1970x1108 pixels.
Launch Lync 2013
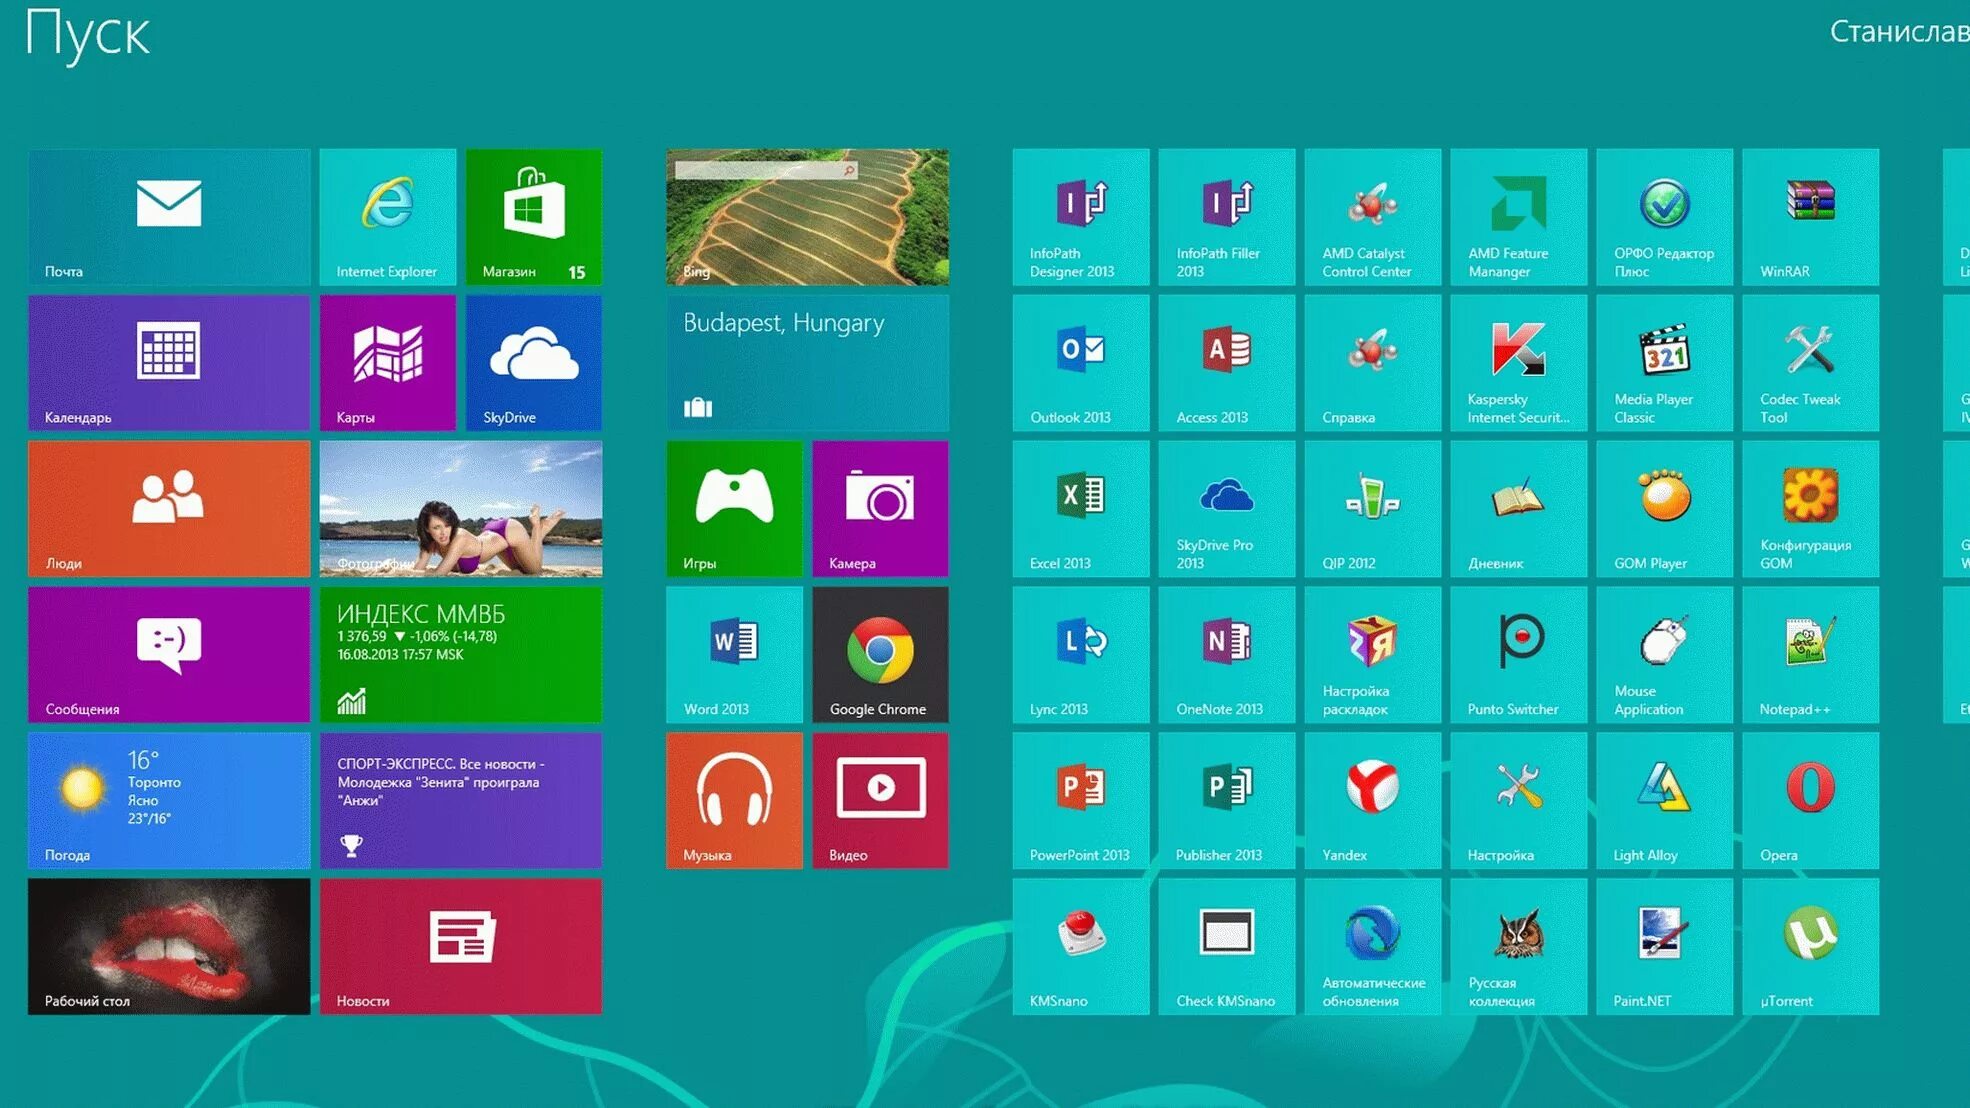[x=1081, y=655]
